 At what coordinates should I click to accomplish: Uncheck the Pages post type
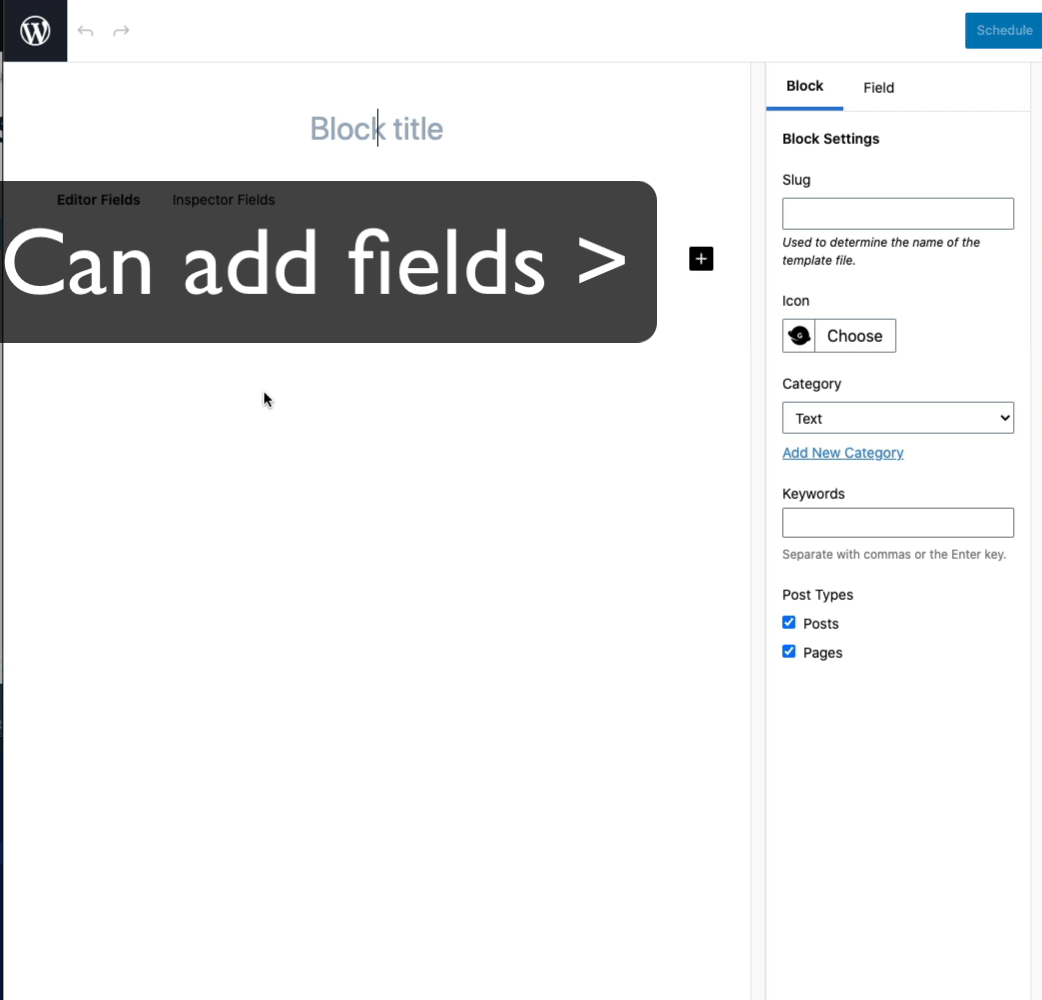pos(789,651)
